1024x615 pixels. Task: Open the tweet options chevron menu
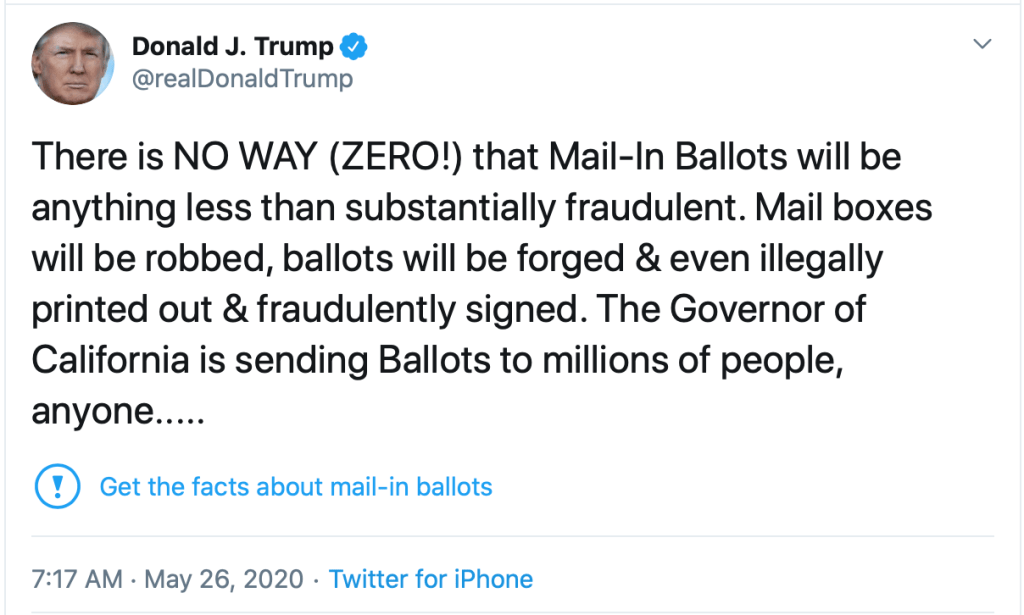point(982,44)
